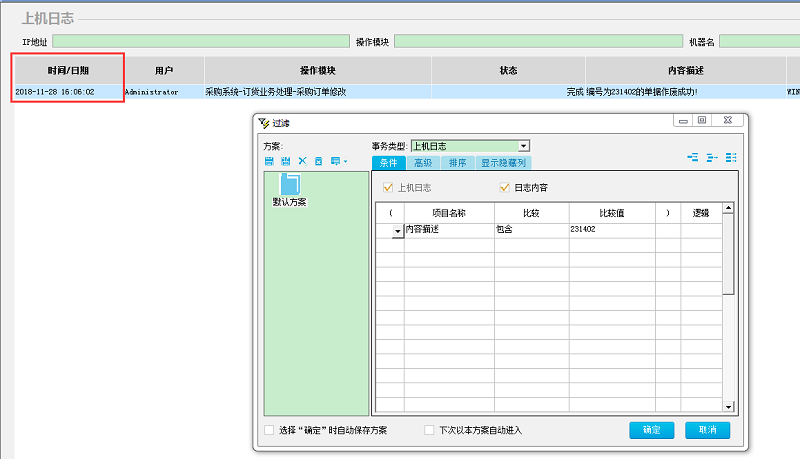Click the rightmost row-list icon above grid

(x=731, y=157)
